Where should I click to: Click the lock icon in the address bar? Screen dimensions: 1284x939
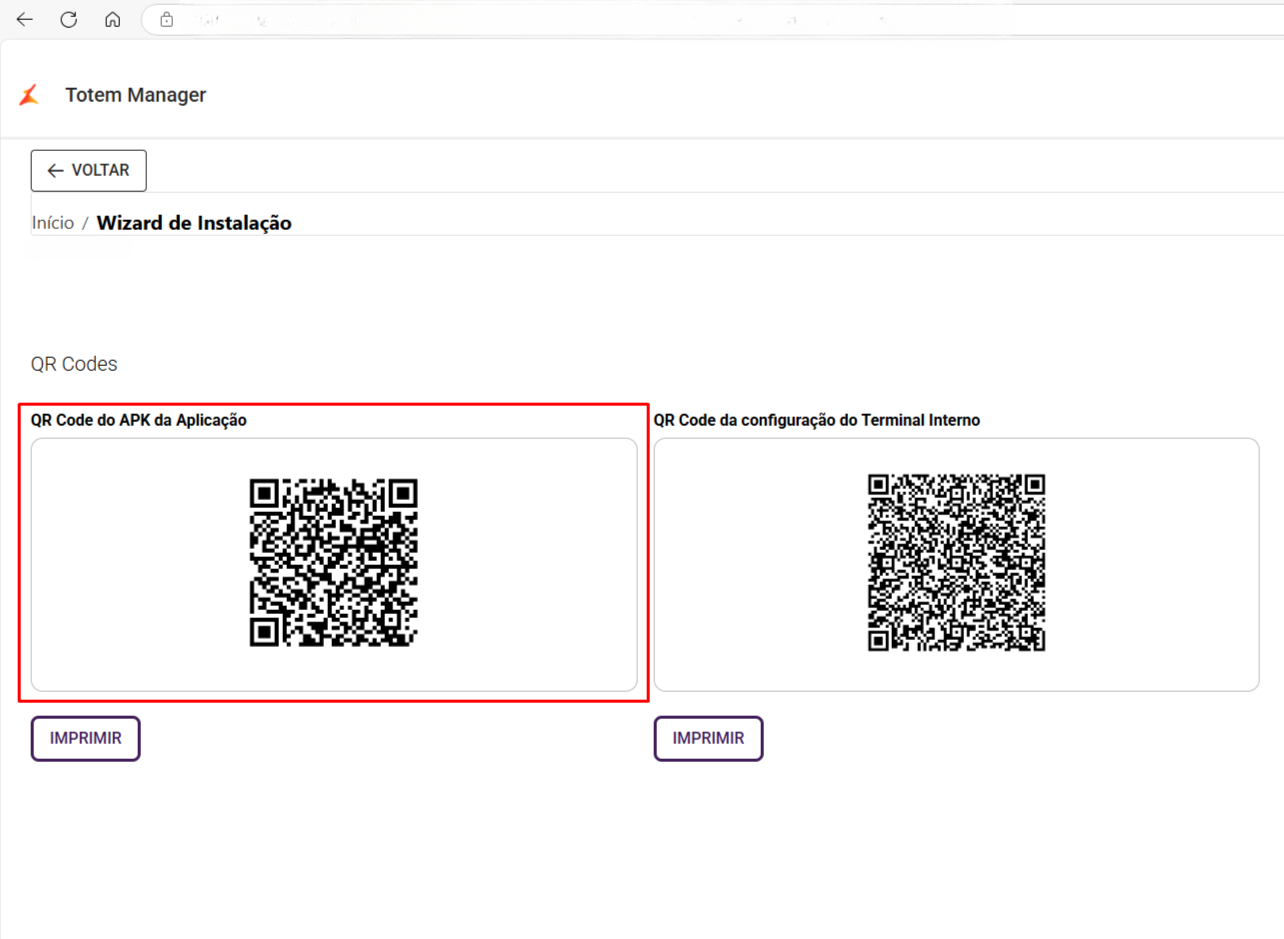167,19
